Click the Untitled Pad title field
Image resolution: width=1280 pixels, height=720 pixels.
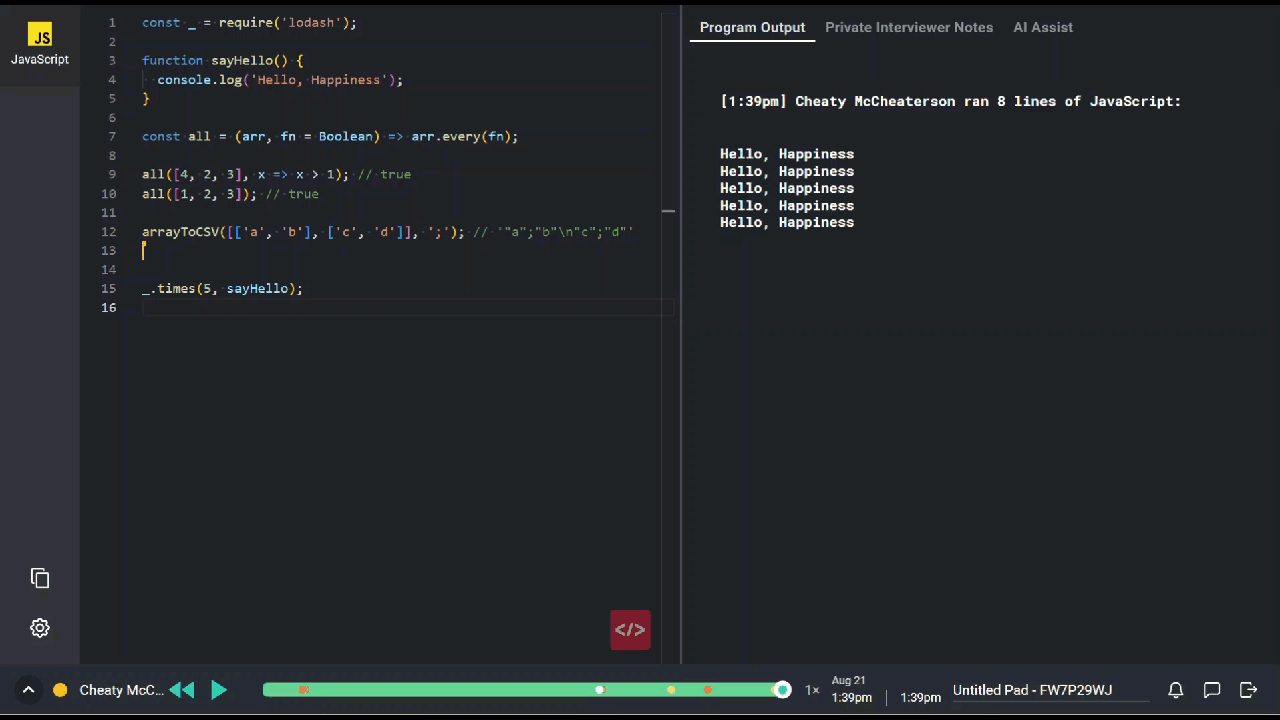[x=1032, y=690]
